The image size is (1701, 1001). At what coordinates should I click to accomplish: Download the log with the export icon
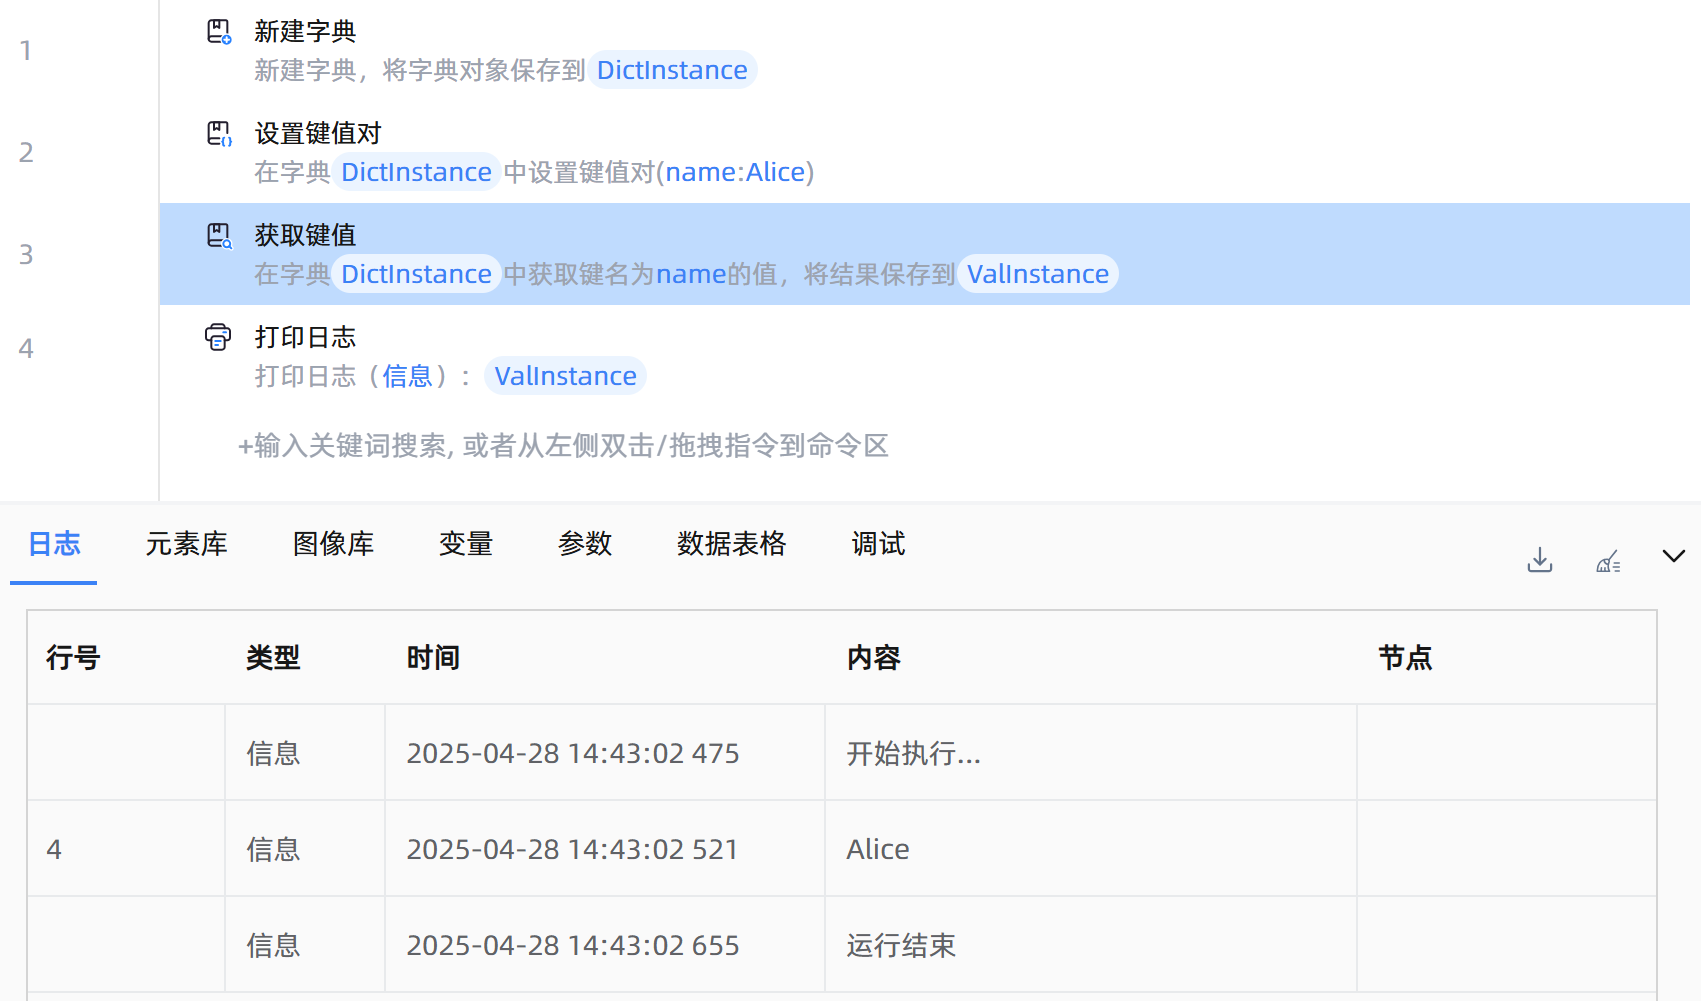pos(1540,560)
